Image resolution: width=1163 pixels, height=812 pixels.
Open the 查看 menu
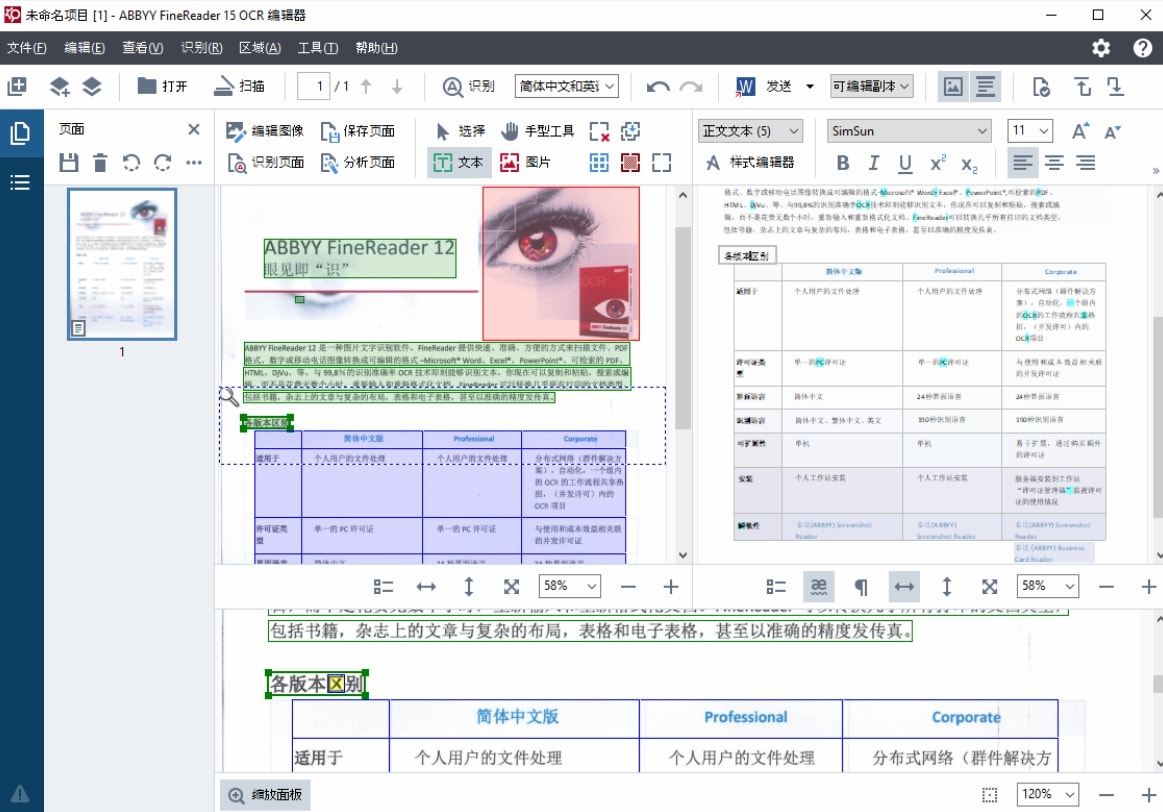coord(142,47)
